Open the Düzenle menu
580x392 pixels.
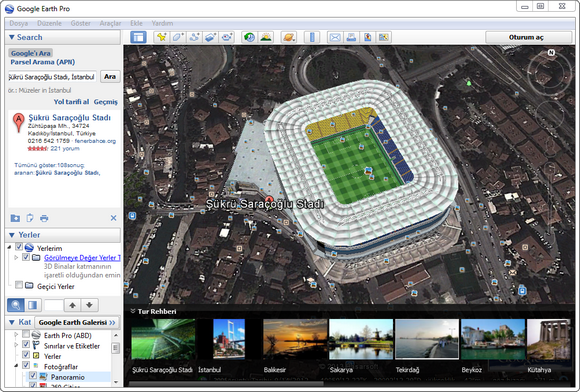pos(49,23)
